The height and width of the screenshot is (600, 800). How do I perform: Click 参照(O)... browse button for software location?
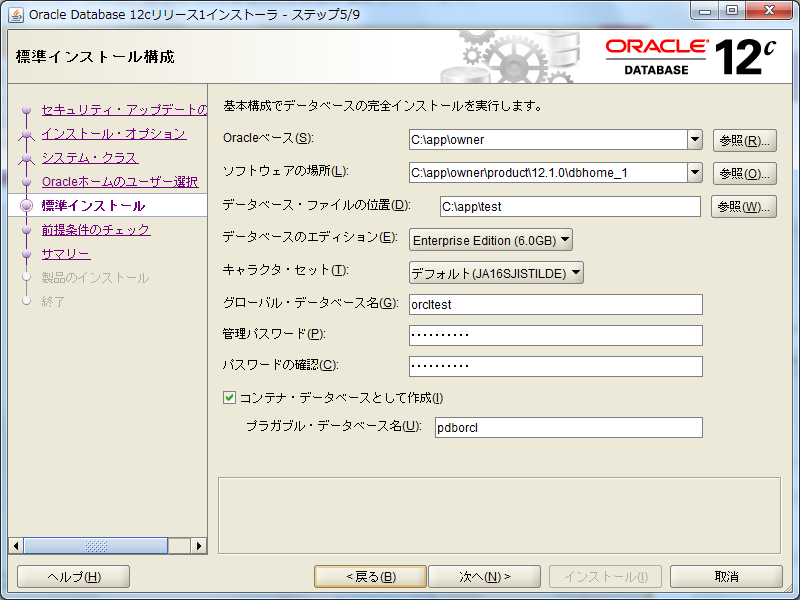pyautogui.click(x=744, y=173)
